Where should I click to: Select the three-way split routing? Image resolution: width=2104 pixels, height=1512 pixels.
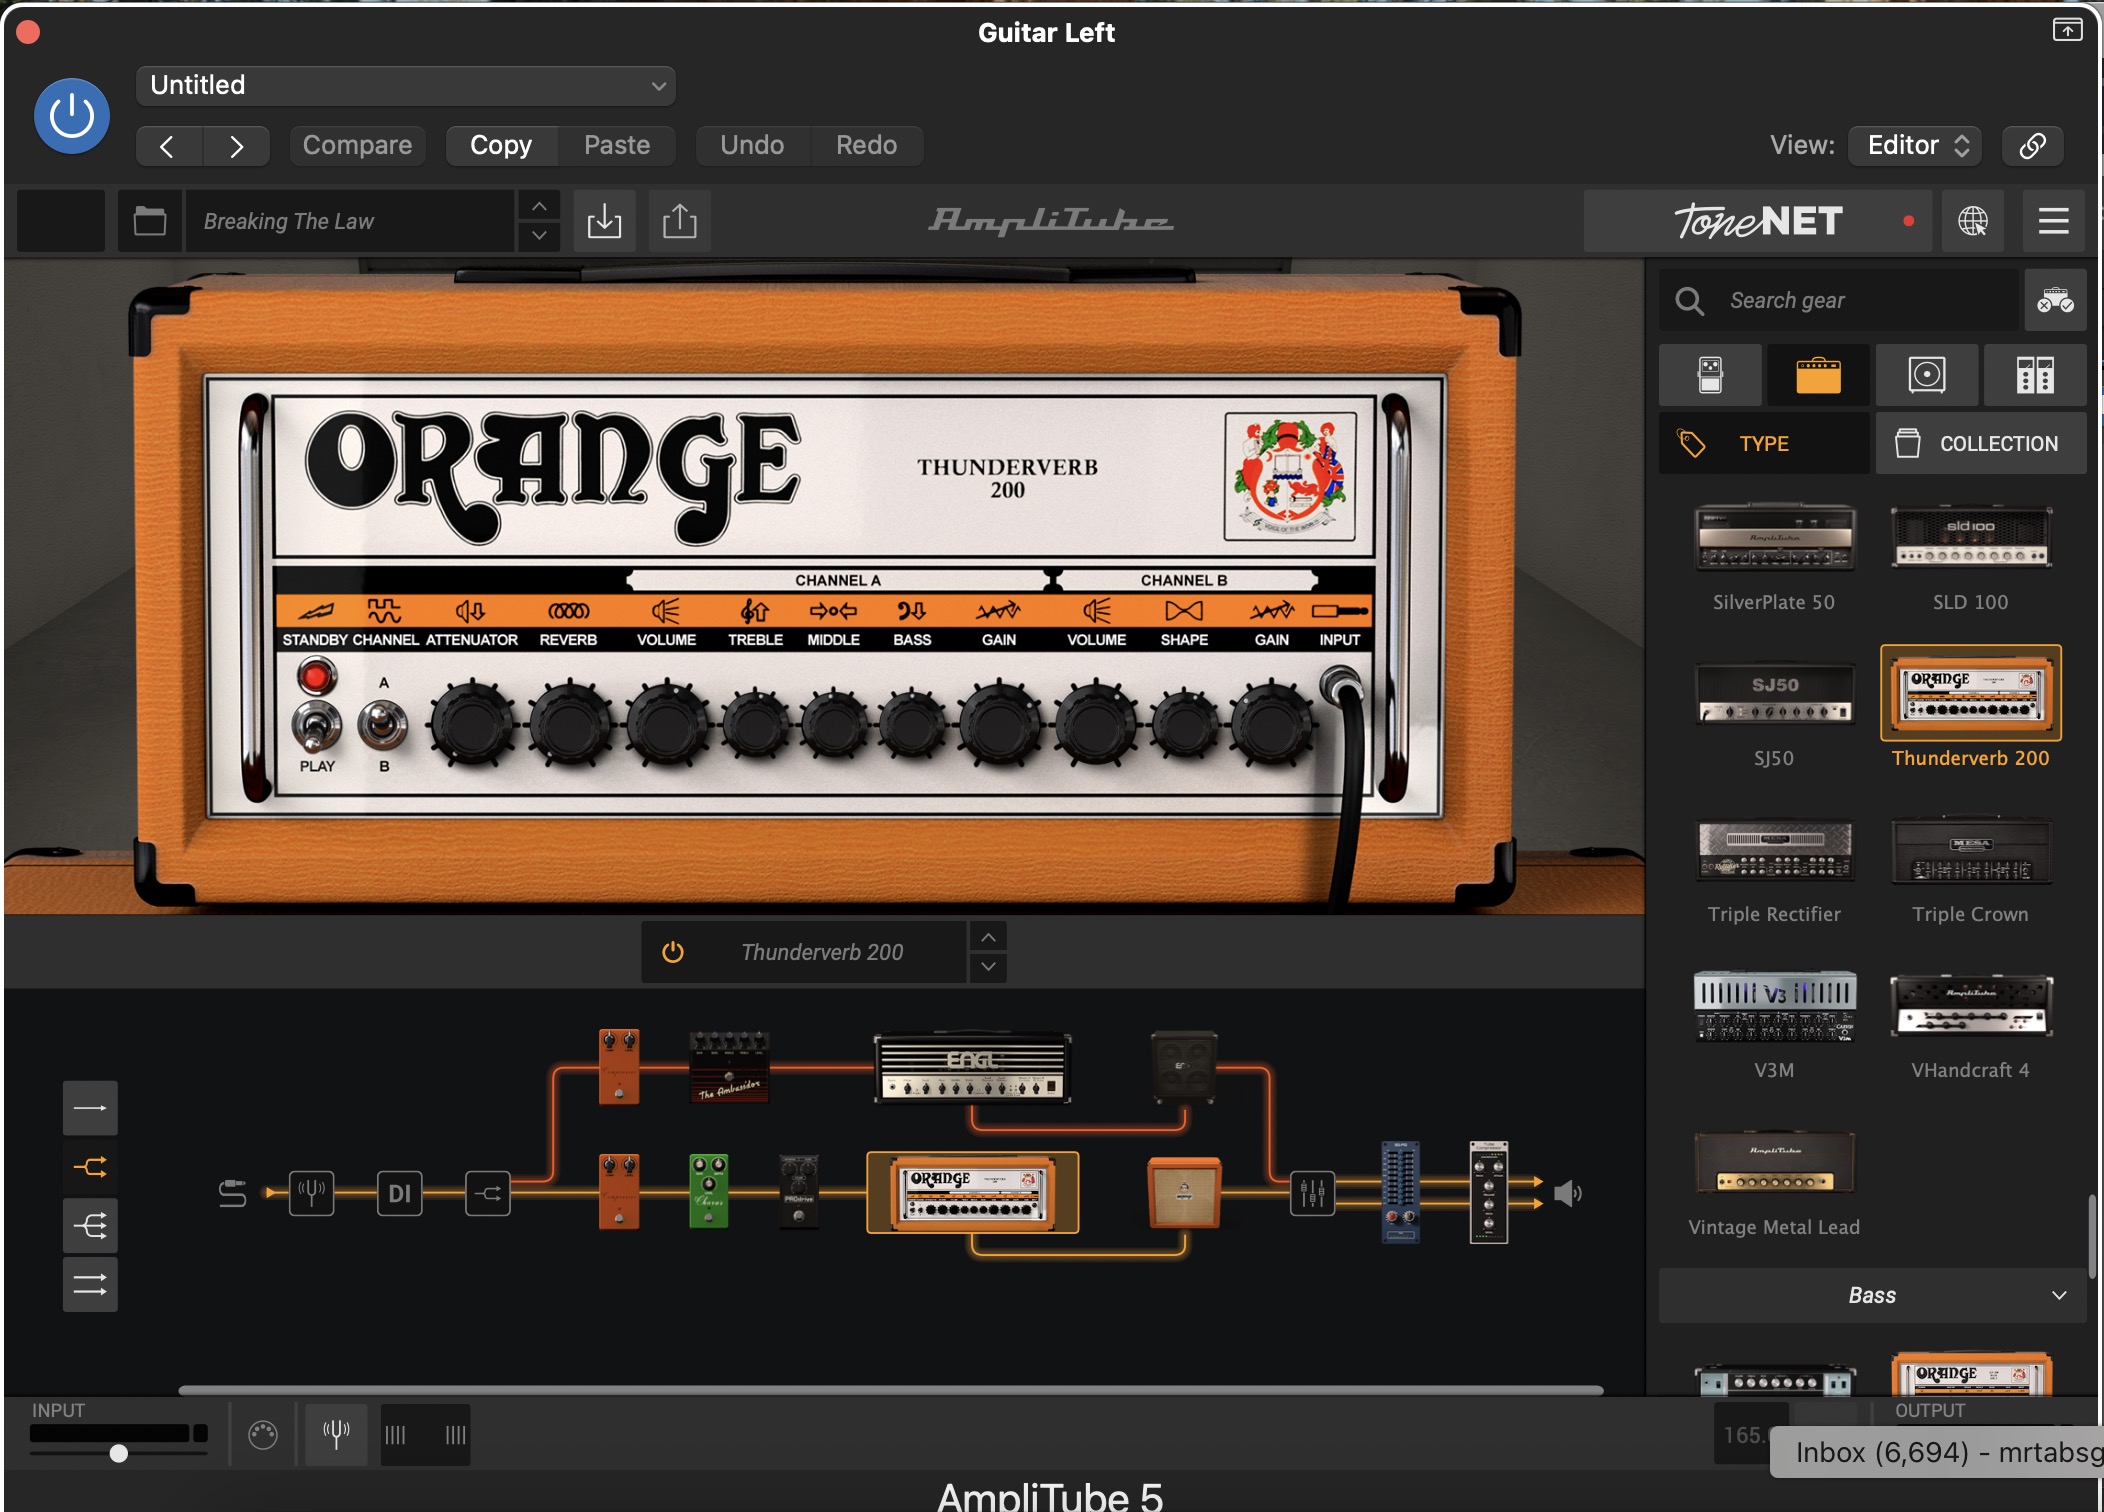point(90,1226)
